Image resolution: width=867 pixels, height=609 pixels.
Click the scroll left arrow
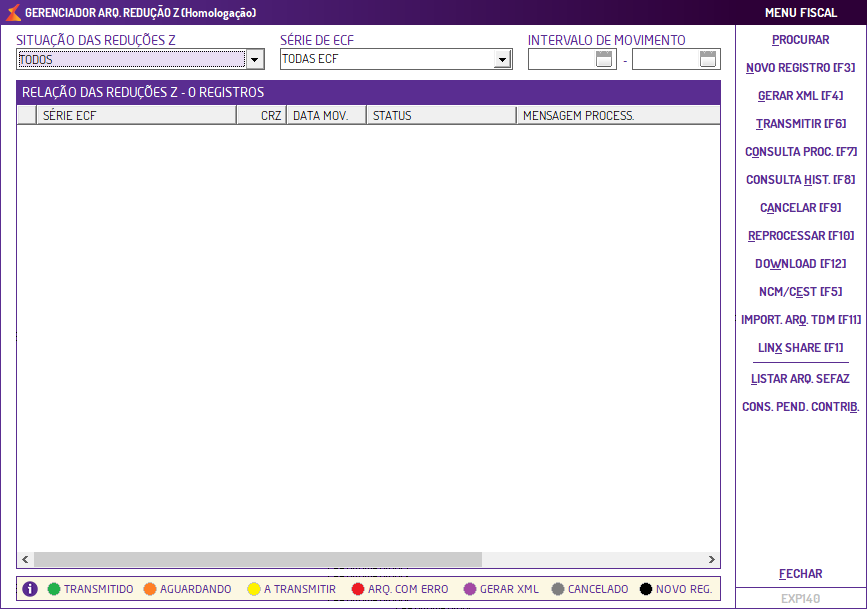25,559
